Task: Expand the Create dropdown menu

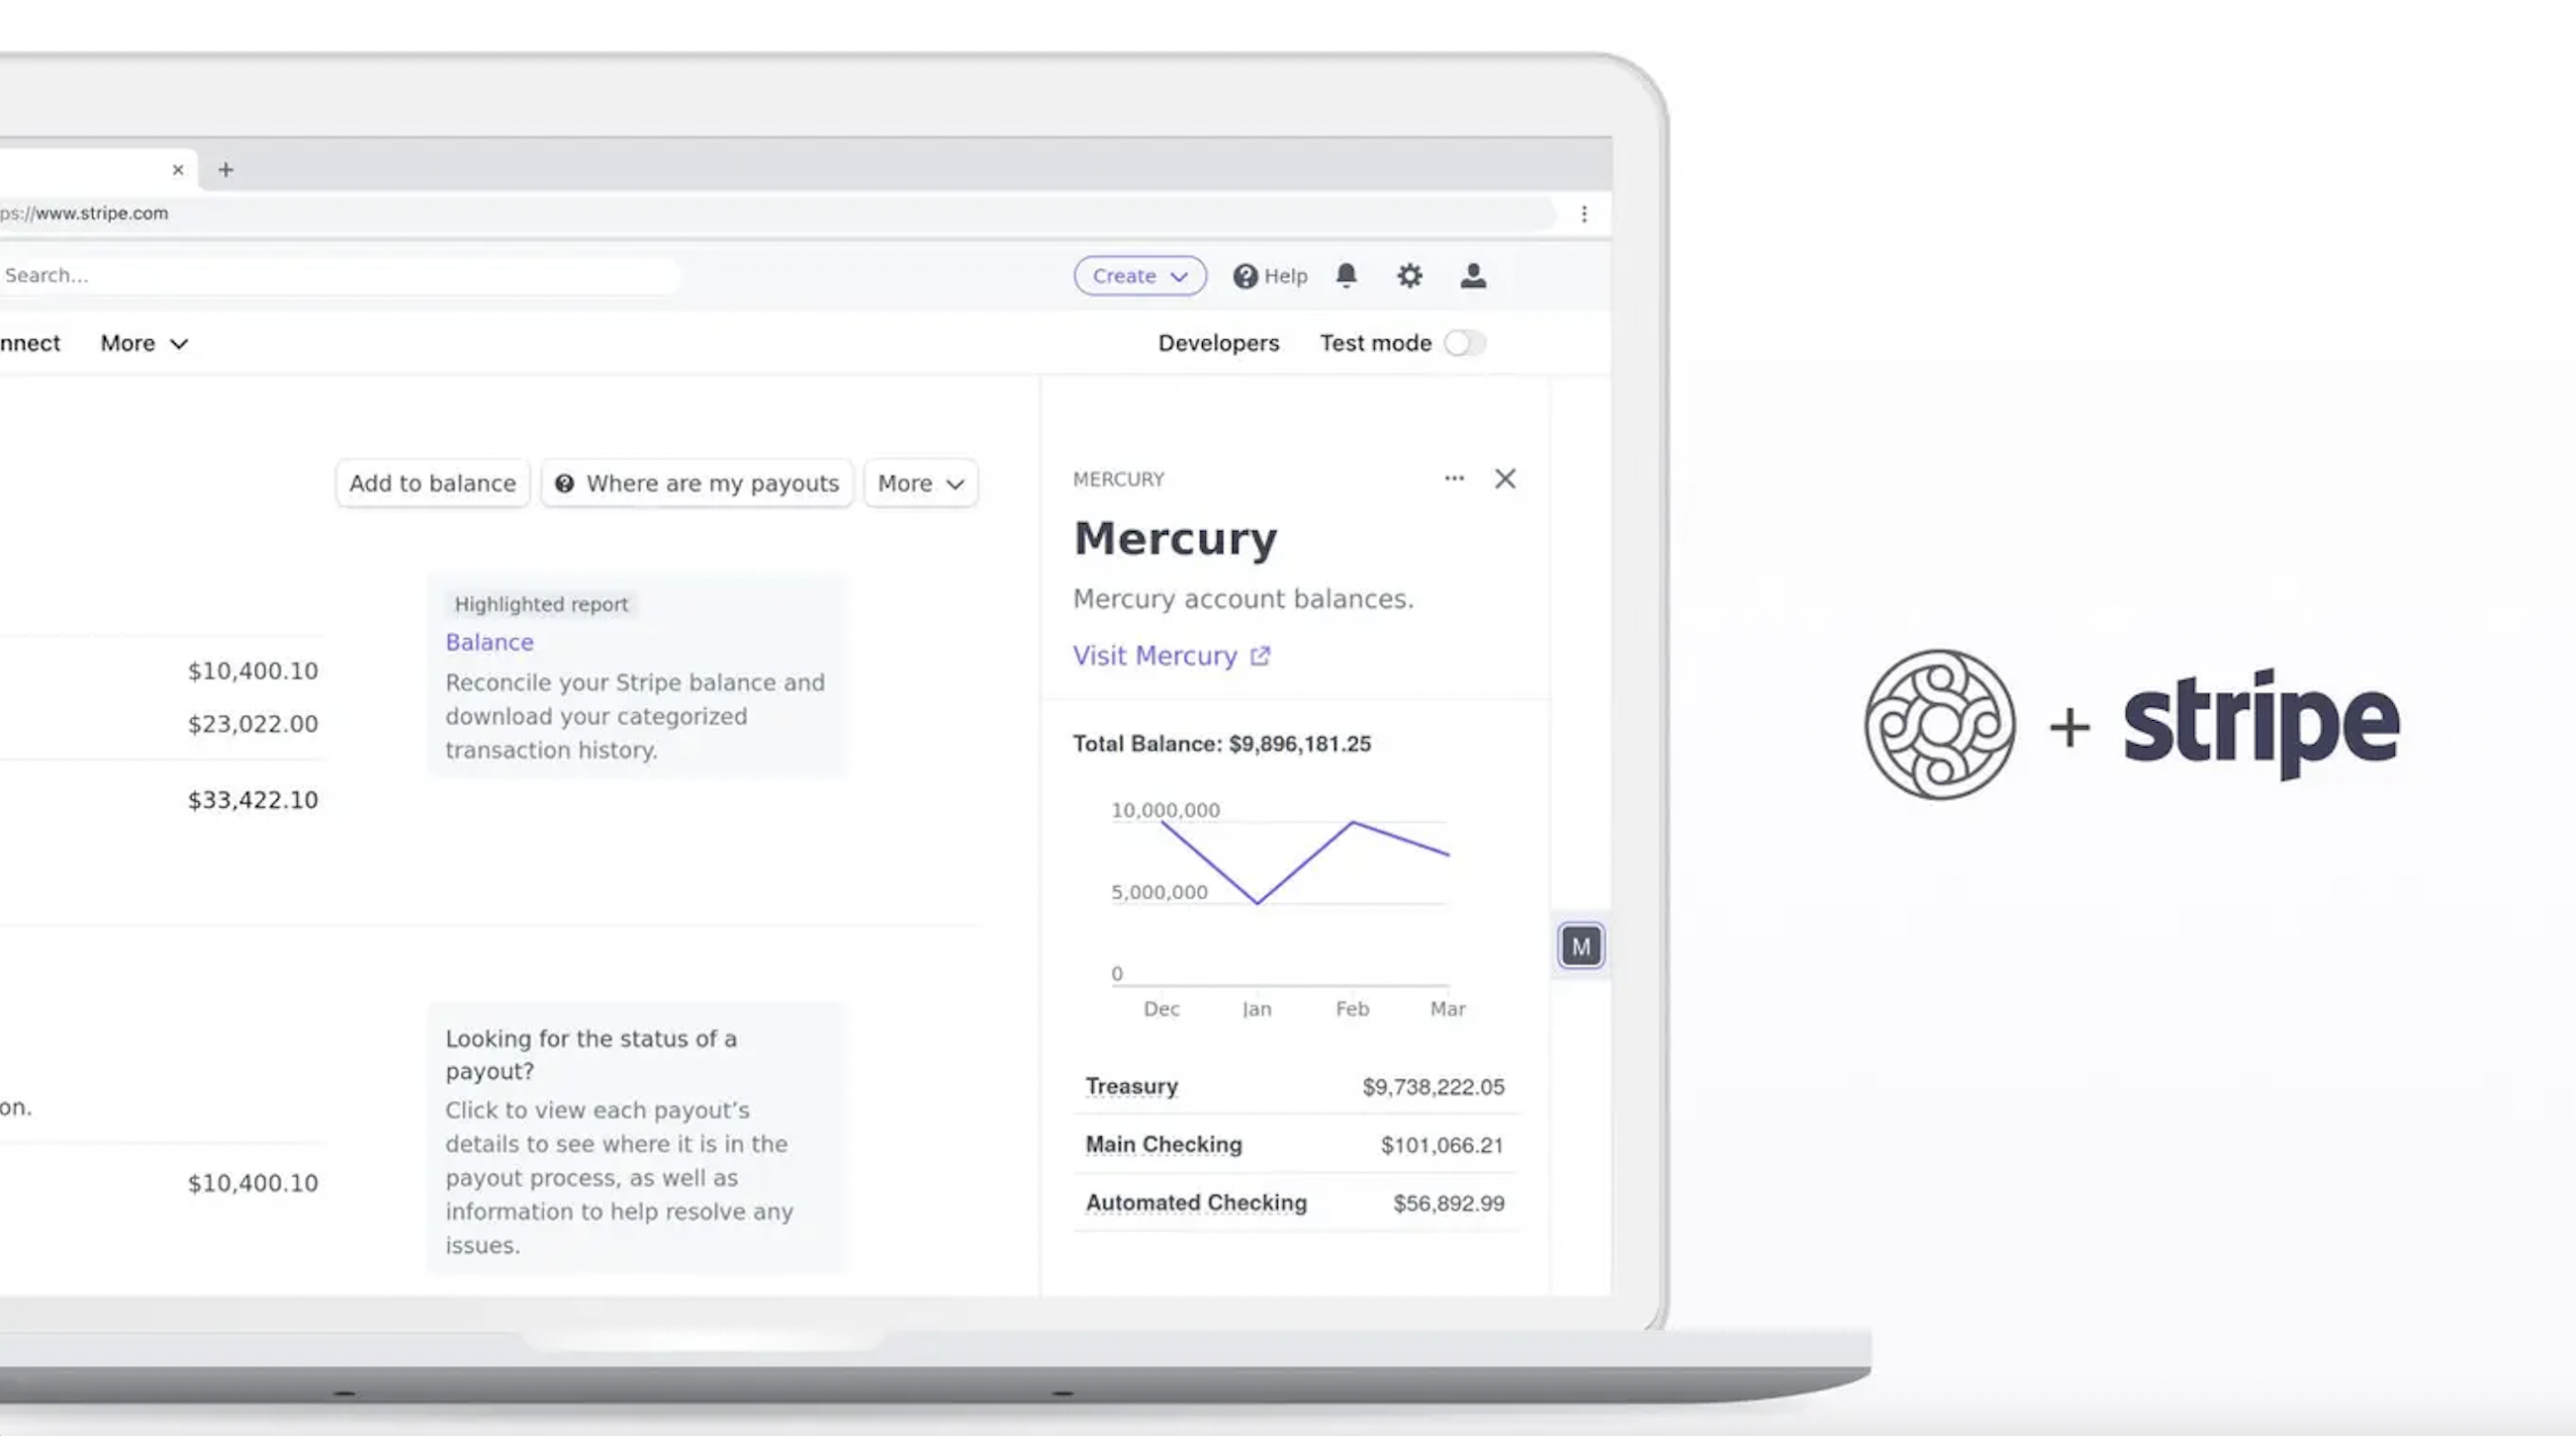Action: pos(1141,276)
